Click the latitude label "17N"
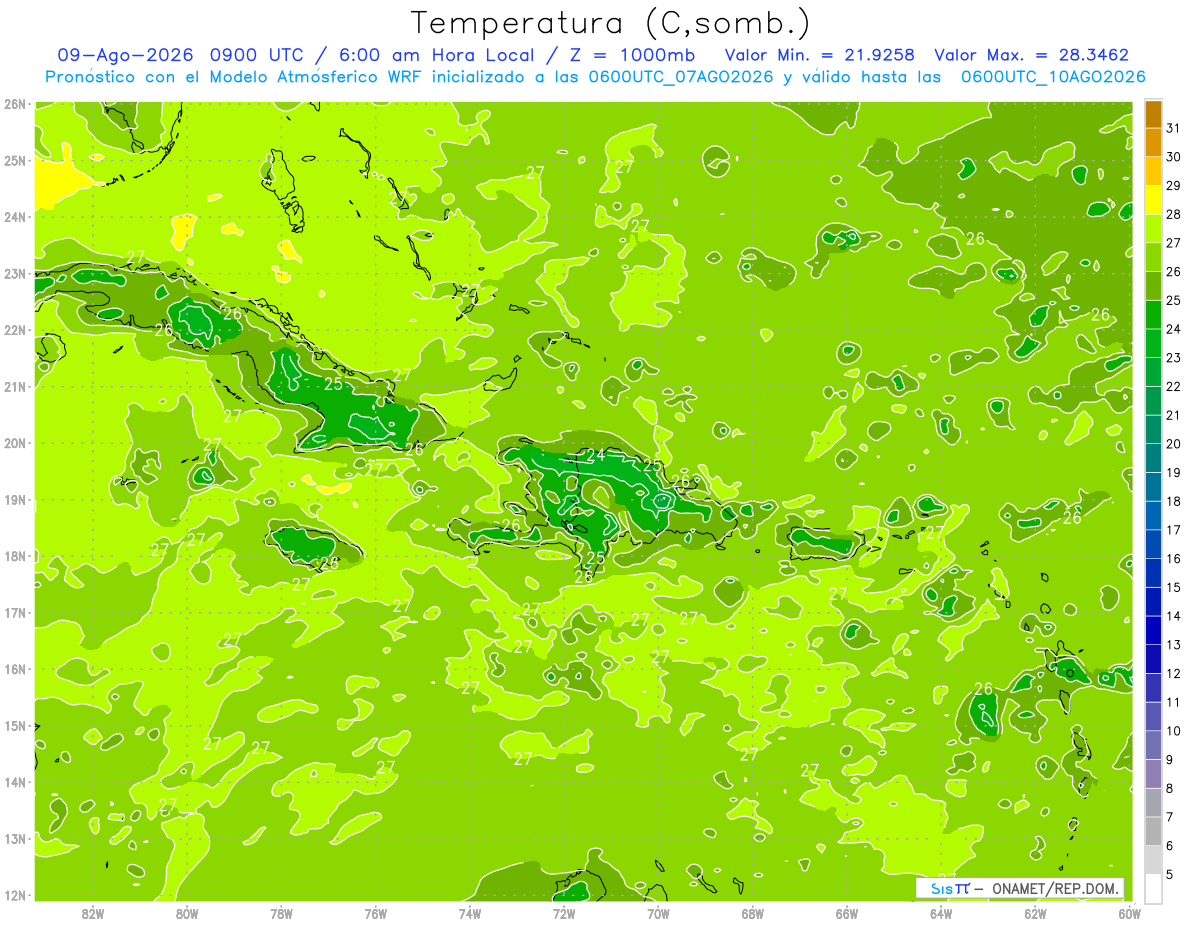 coord(15,612)
